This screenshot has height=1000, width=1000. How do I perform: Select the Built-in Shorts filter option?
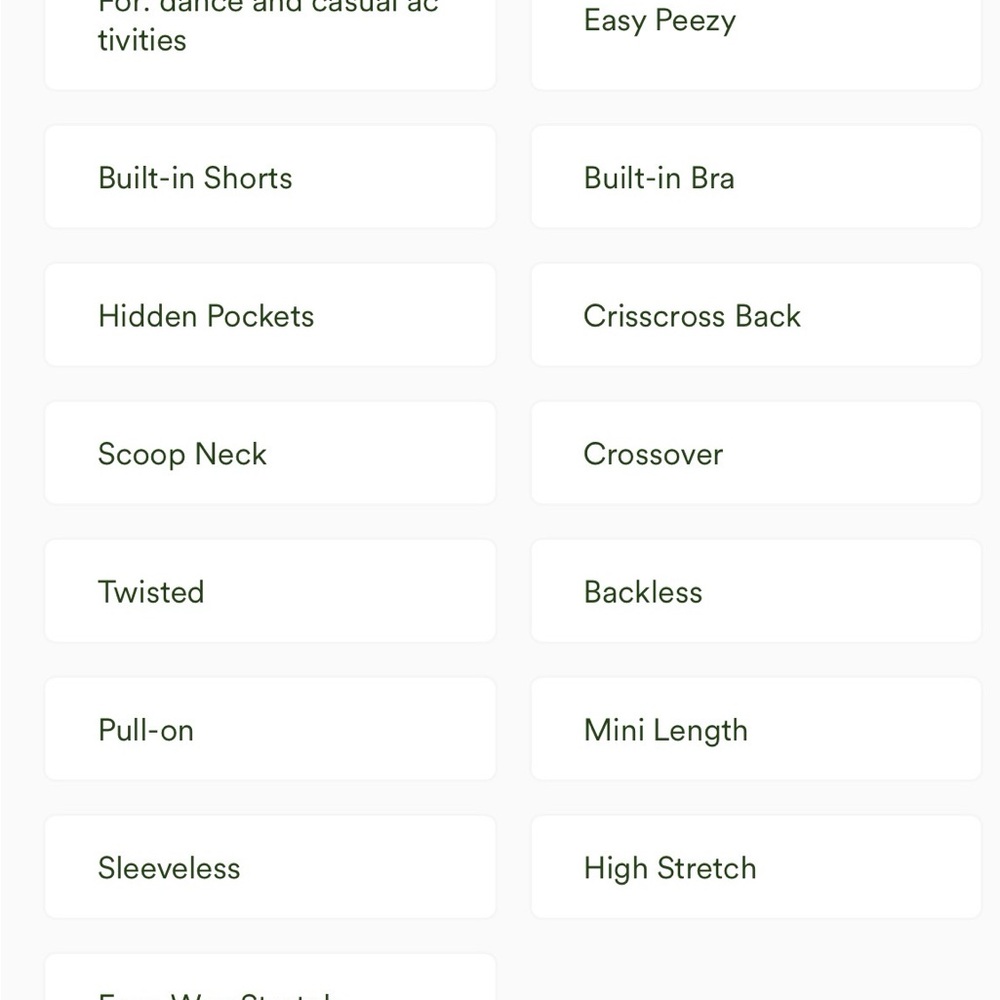pyautogui.click(x=270, y=177)
